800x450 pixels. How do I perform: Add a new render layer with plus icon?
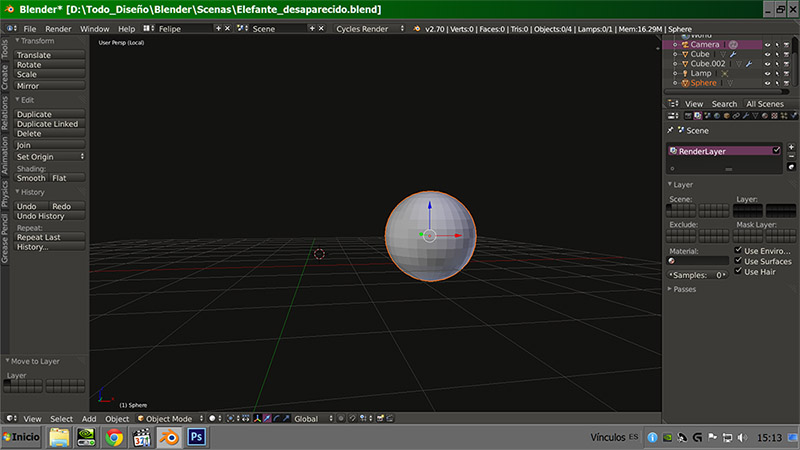click(x=791, y=147)
